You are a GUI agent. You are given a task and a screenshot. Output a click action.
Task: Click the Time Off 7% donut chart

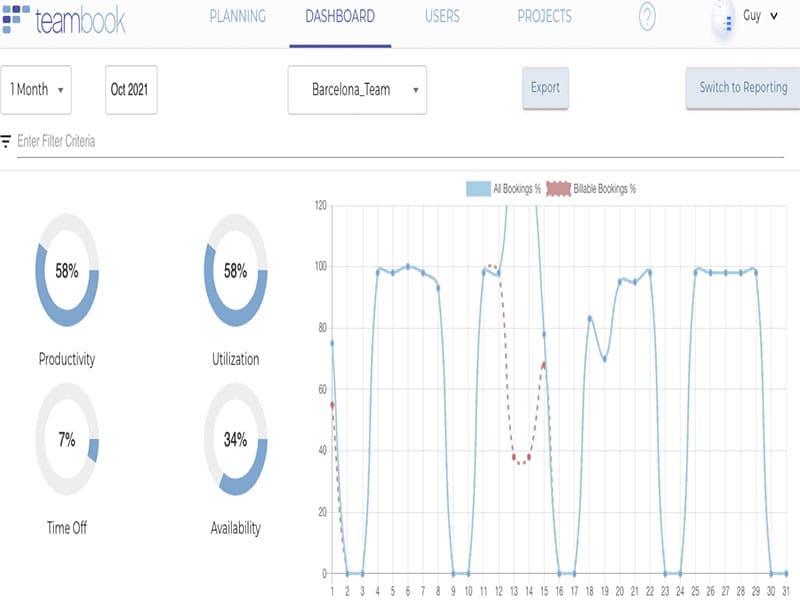click(x=67, y=441)
